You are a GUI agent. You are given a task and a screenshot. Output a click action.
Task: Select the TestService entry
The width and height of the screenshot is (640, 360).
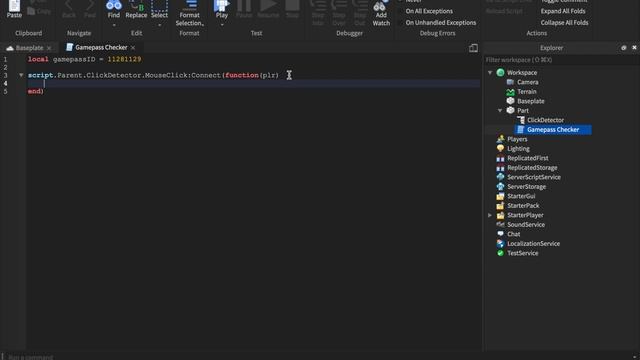(522, 253)
